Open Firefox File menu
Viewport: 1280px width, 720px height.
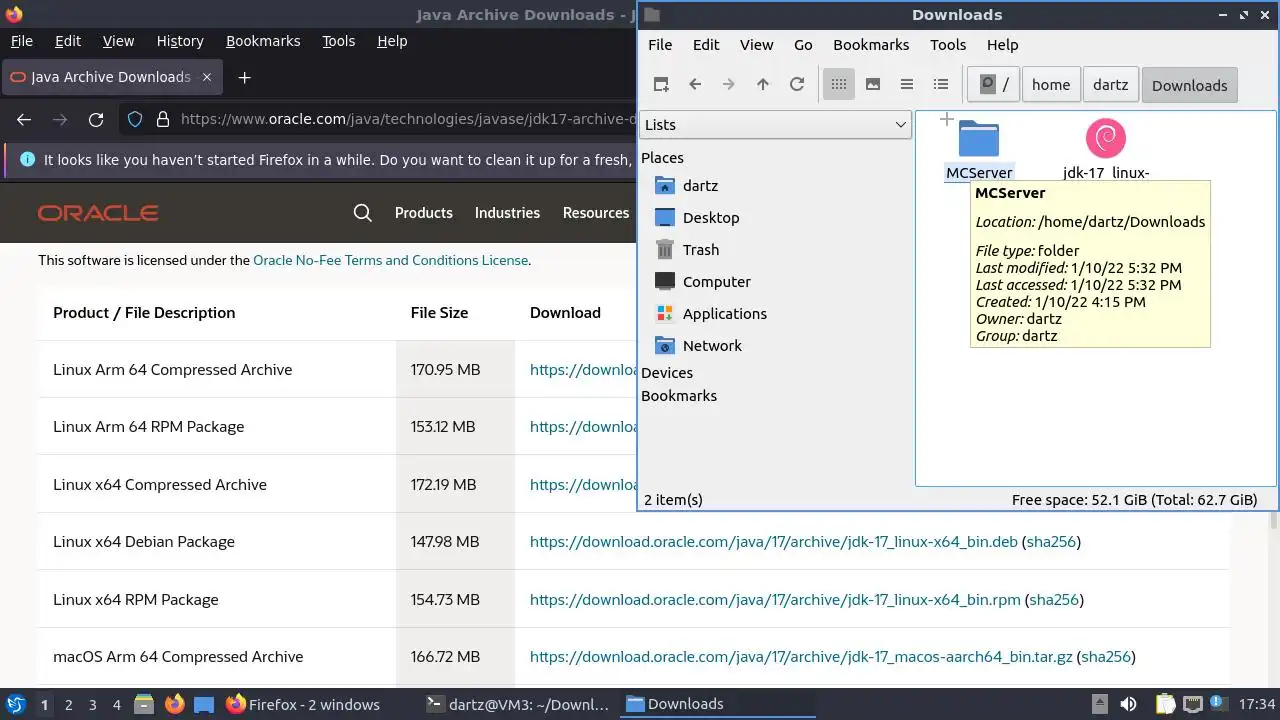pos(21,41)
